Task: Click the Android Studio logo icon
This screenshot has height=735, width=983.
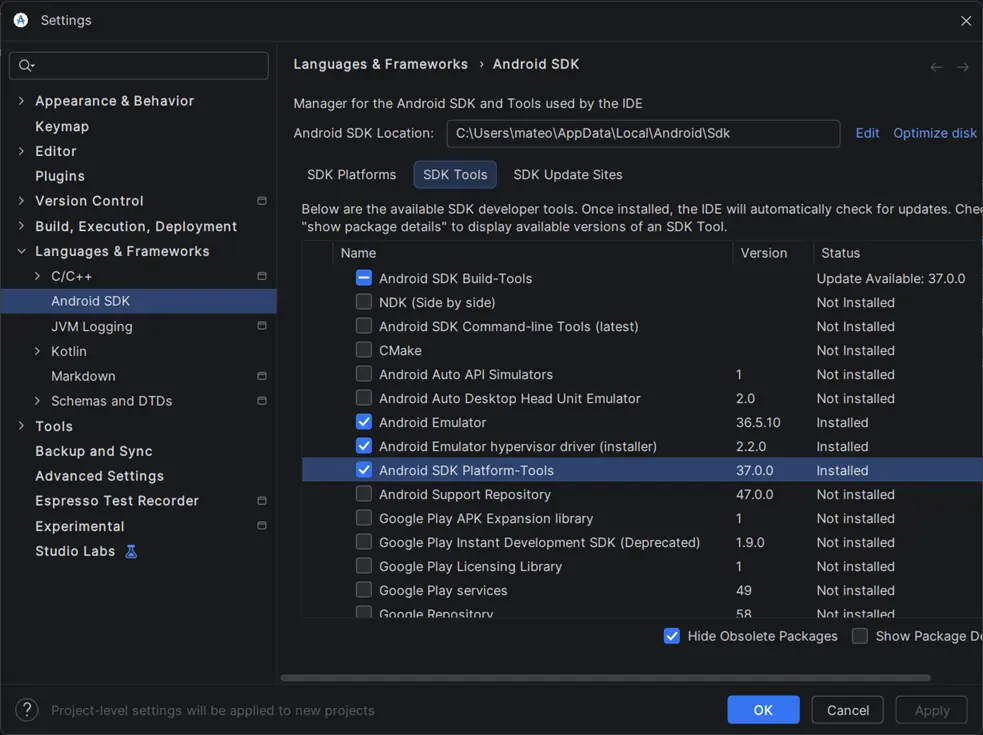Action: [x=21, y=20]
